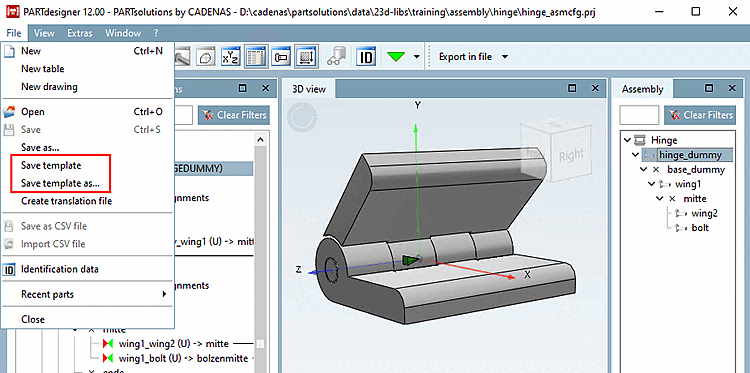The width and height of the screenshot is (750, 373).
Task: Click the part preview window toolbar icon
Action: (x=281, y=56)
